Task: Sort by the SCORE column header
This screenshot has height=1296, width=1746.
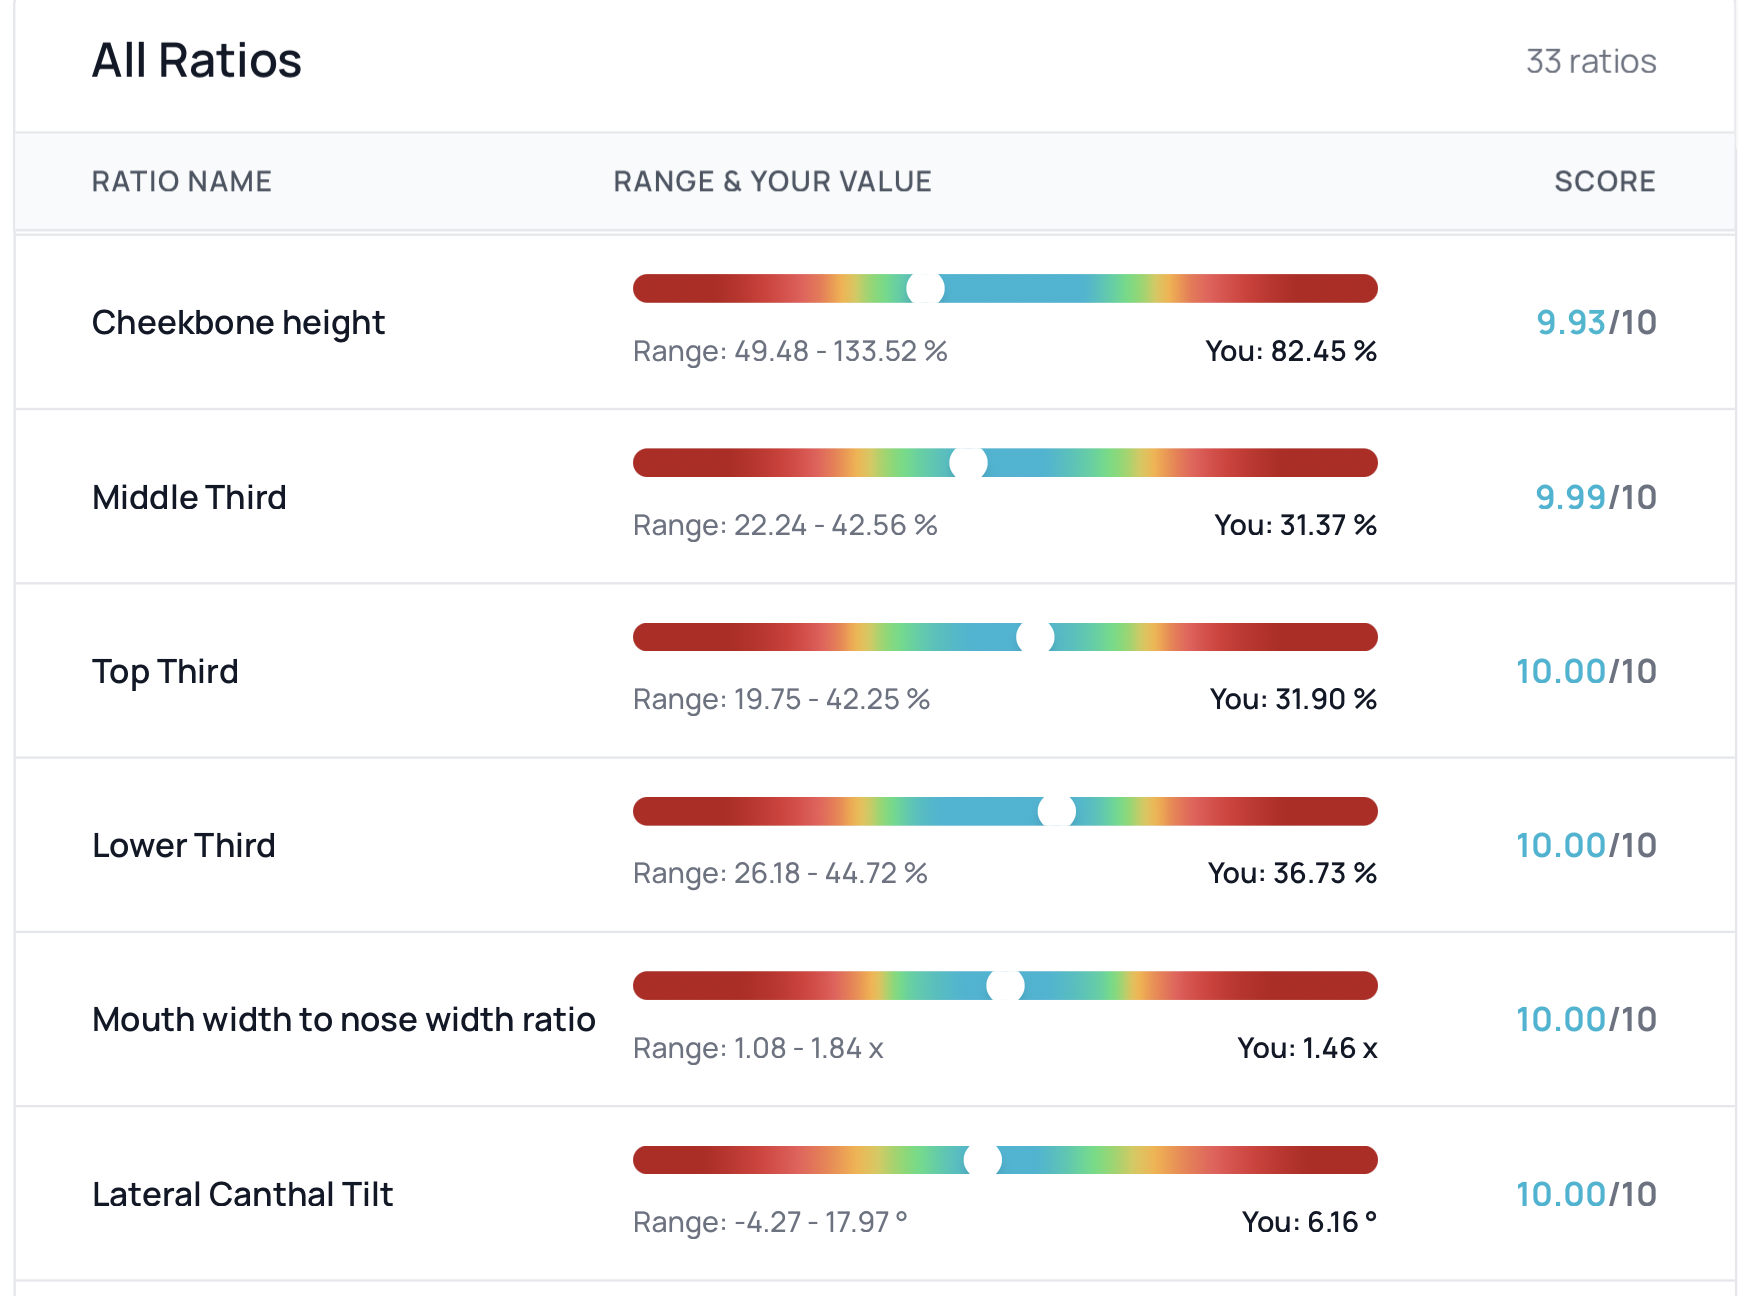Action: click(1604, 181)
